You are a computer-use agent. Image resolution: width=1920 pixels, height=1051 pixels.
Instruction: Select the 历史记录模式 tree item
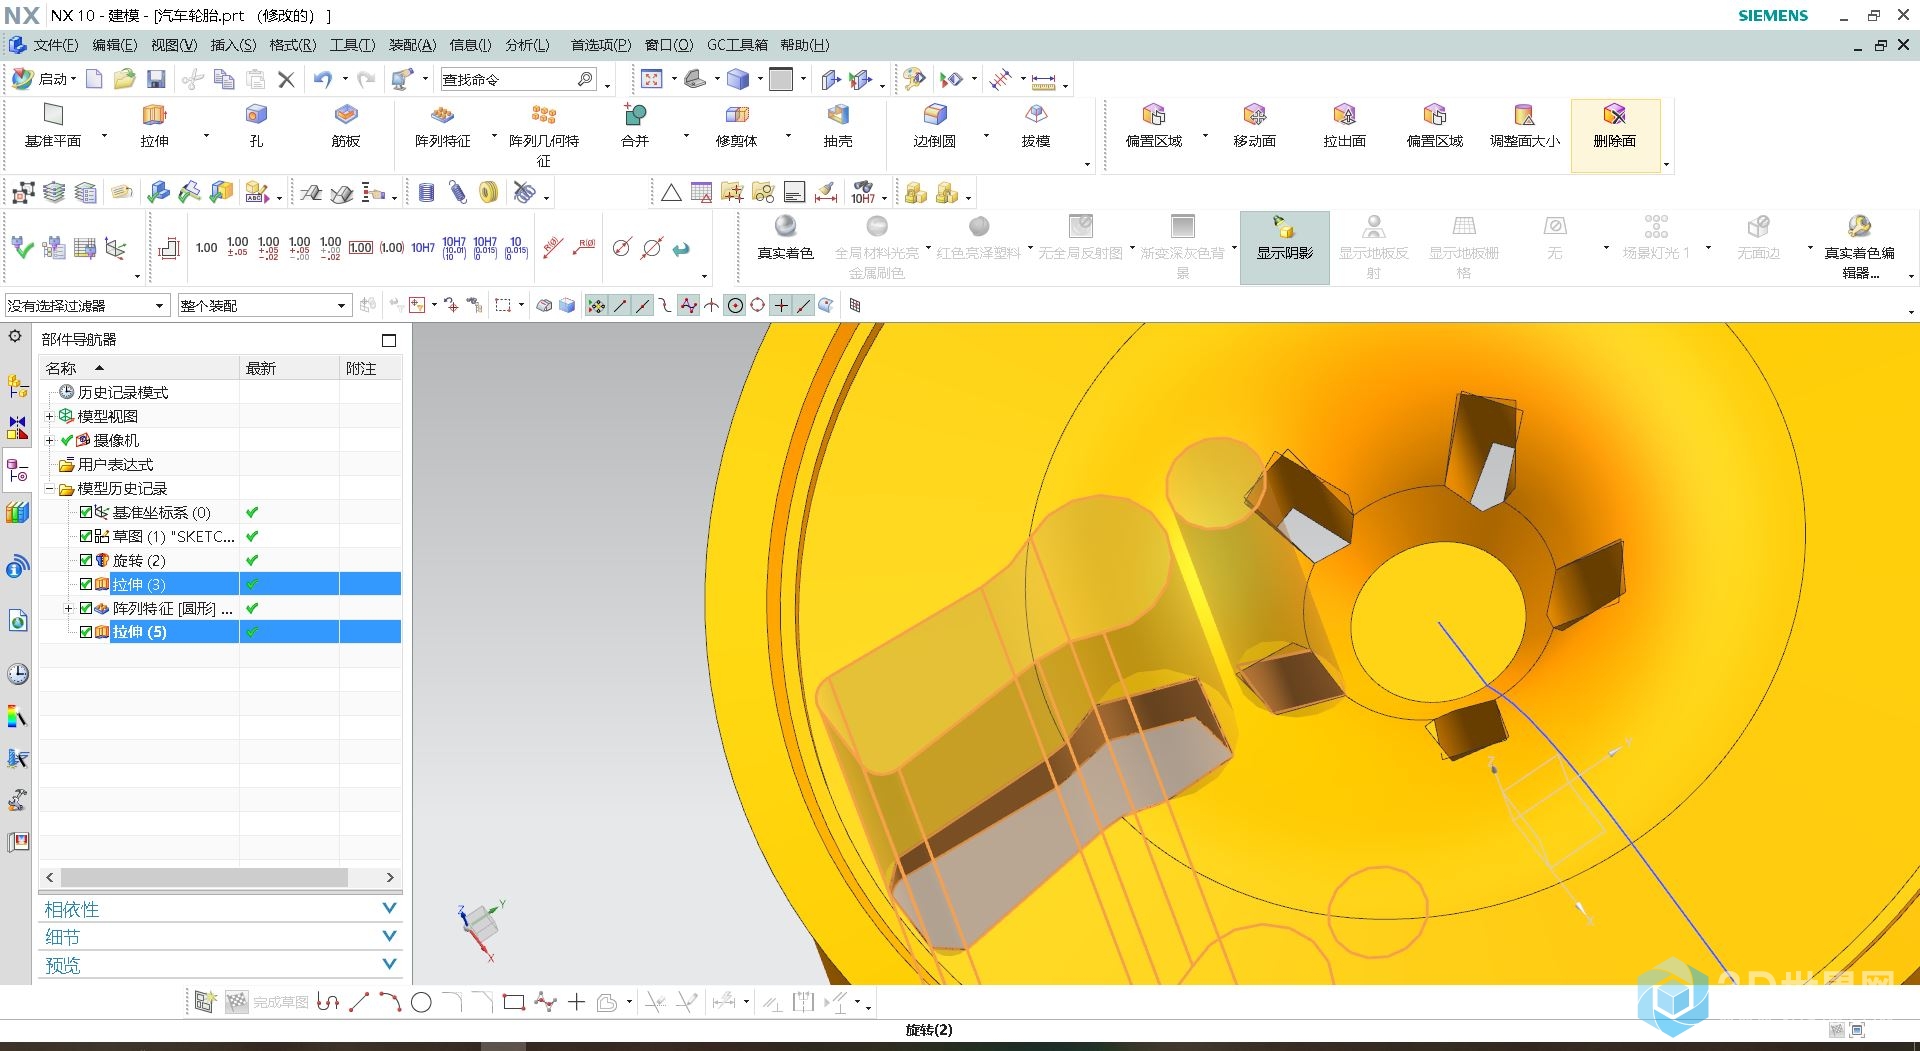[x=122, y=393]
